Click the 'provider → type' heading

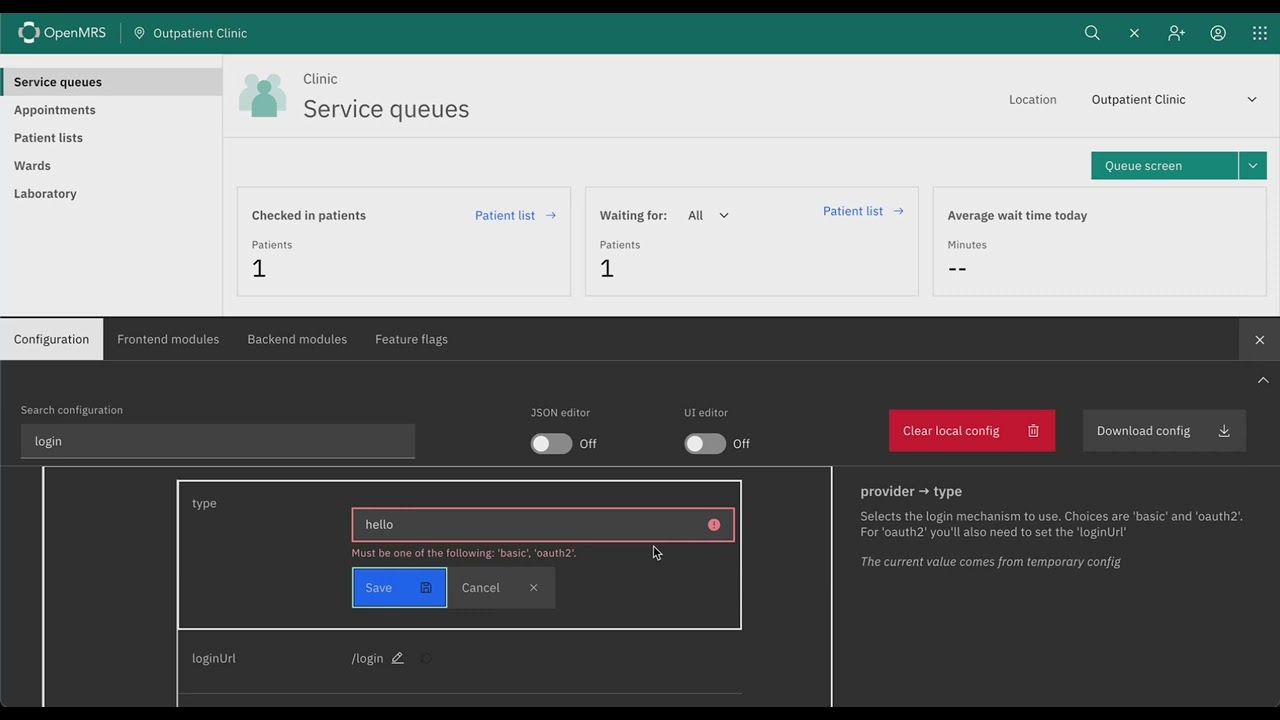pos(911,491)
